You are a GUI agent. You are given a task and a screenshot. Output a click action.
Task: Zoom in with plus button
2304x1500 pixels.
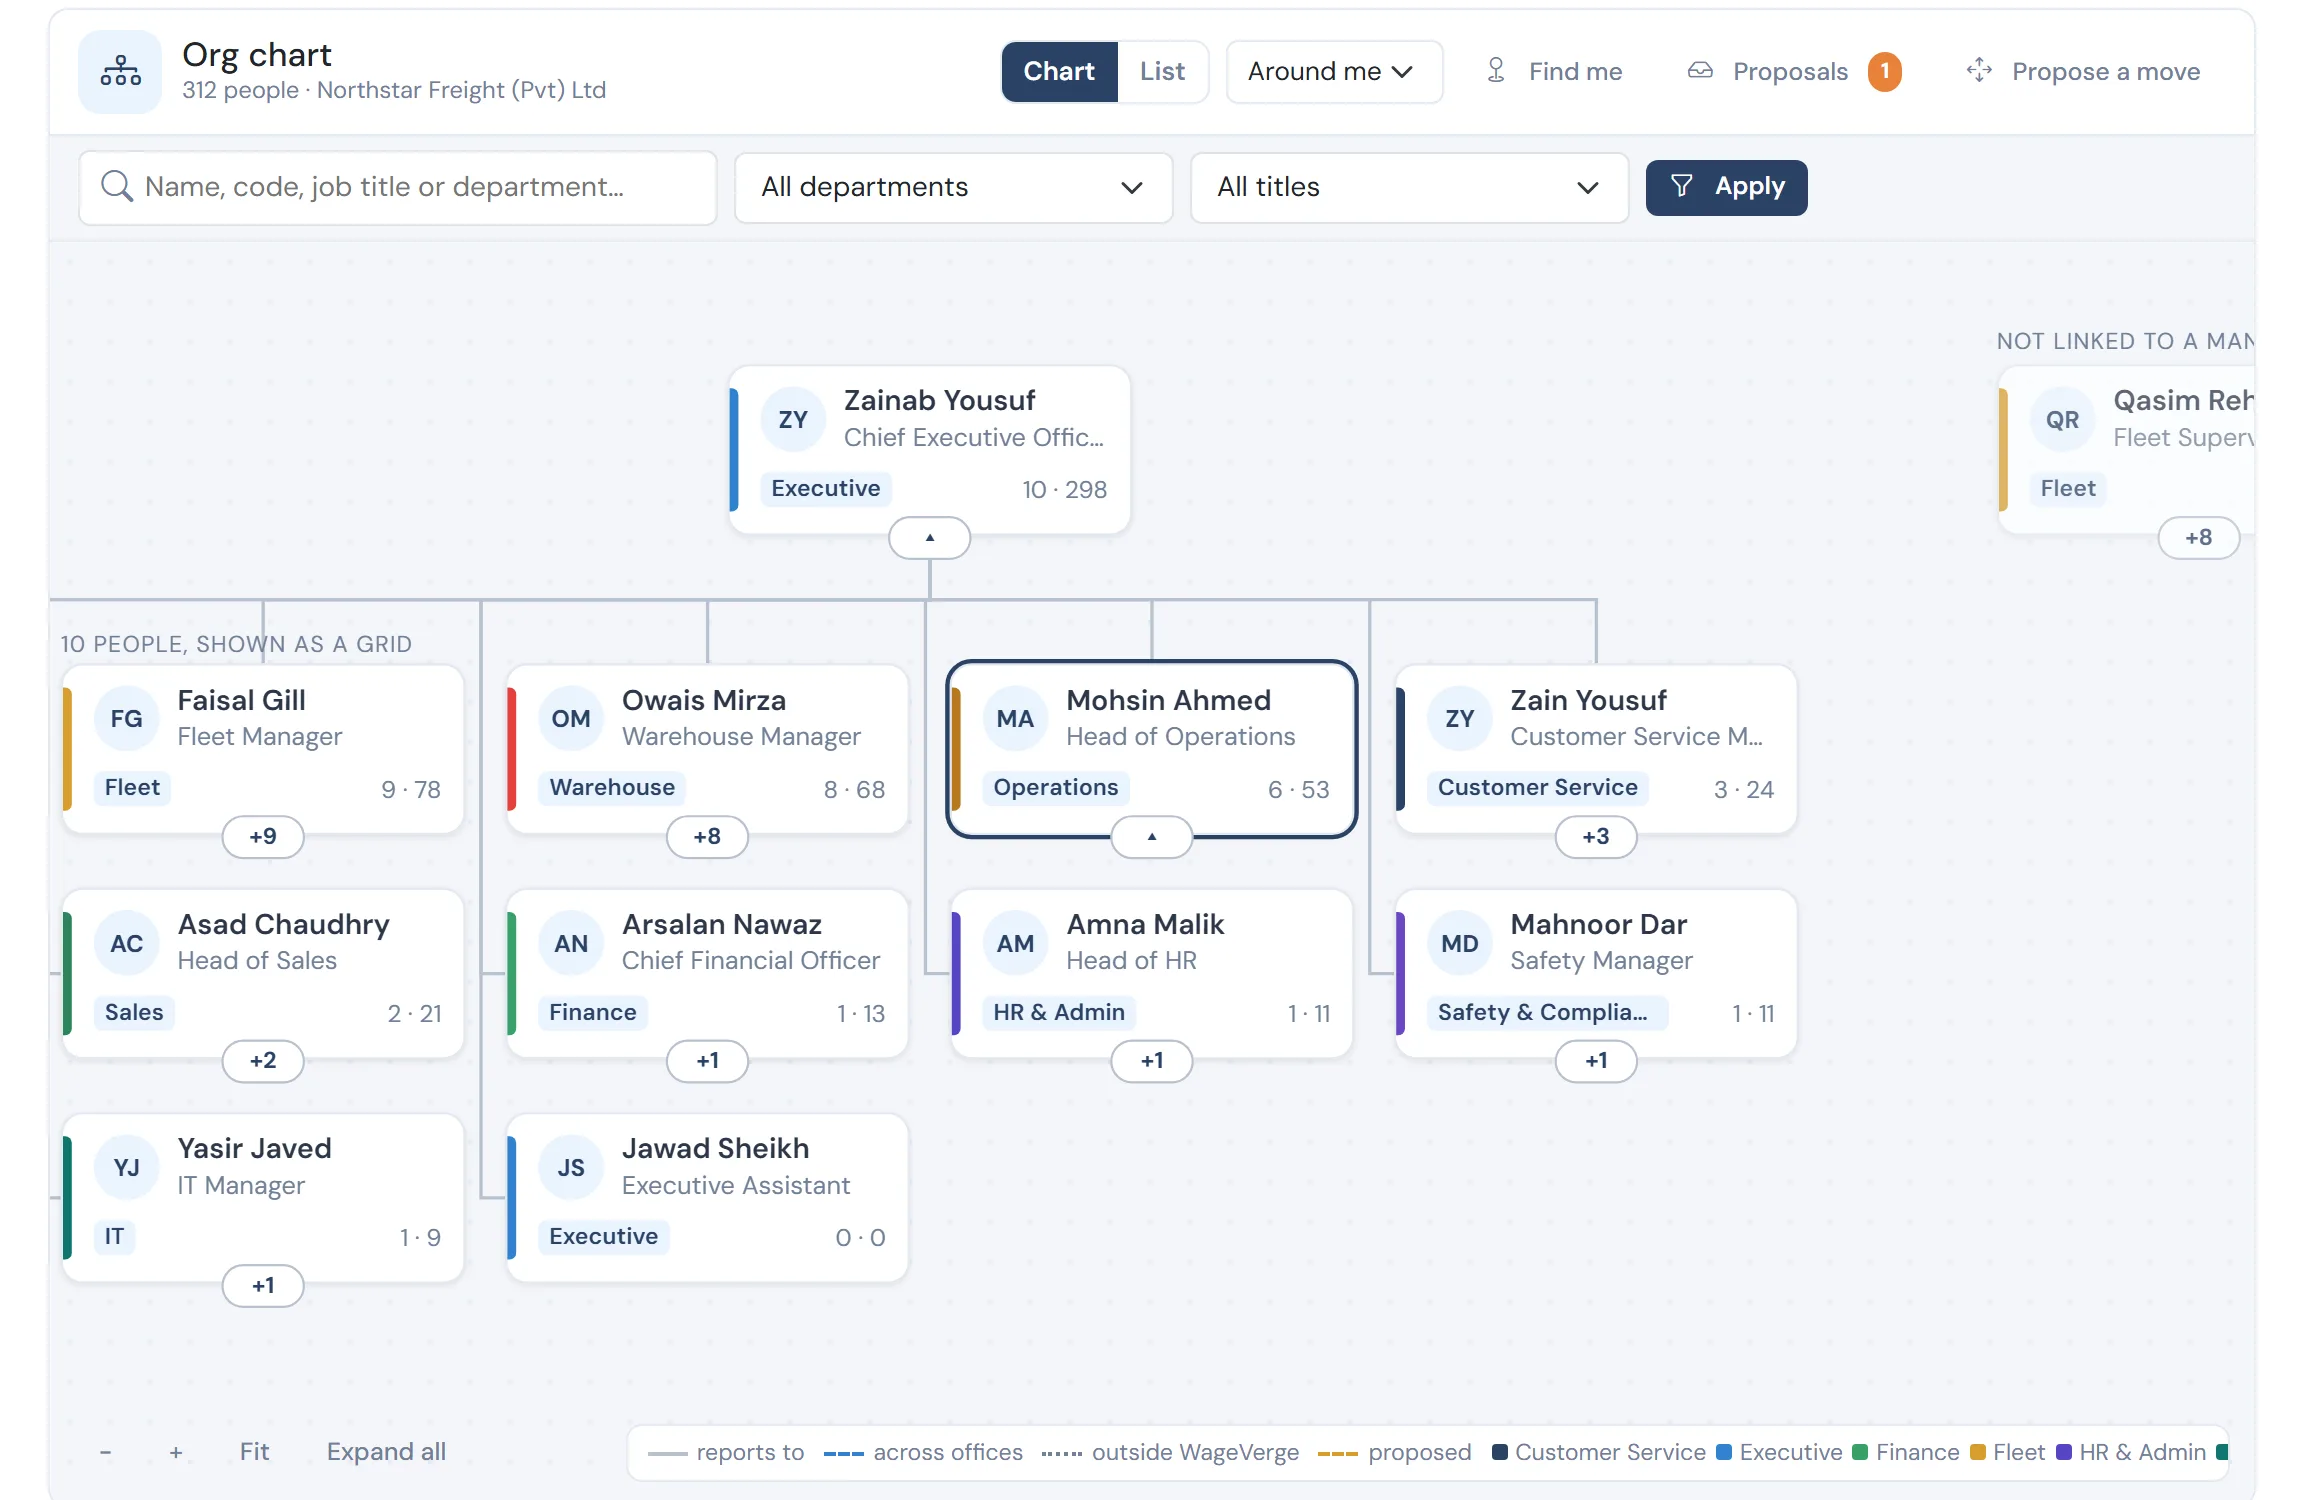click(176, 1452)
